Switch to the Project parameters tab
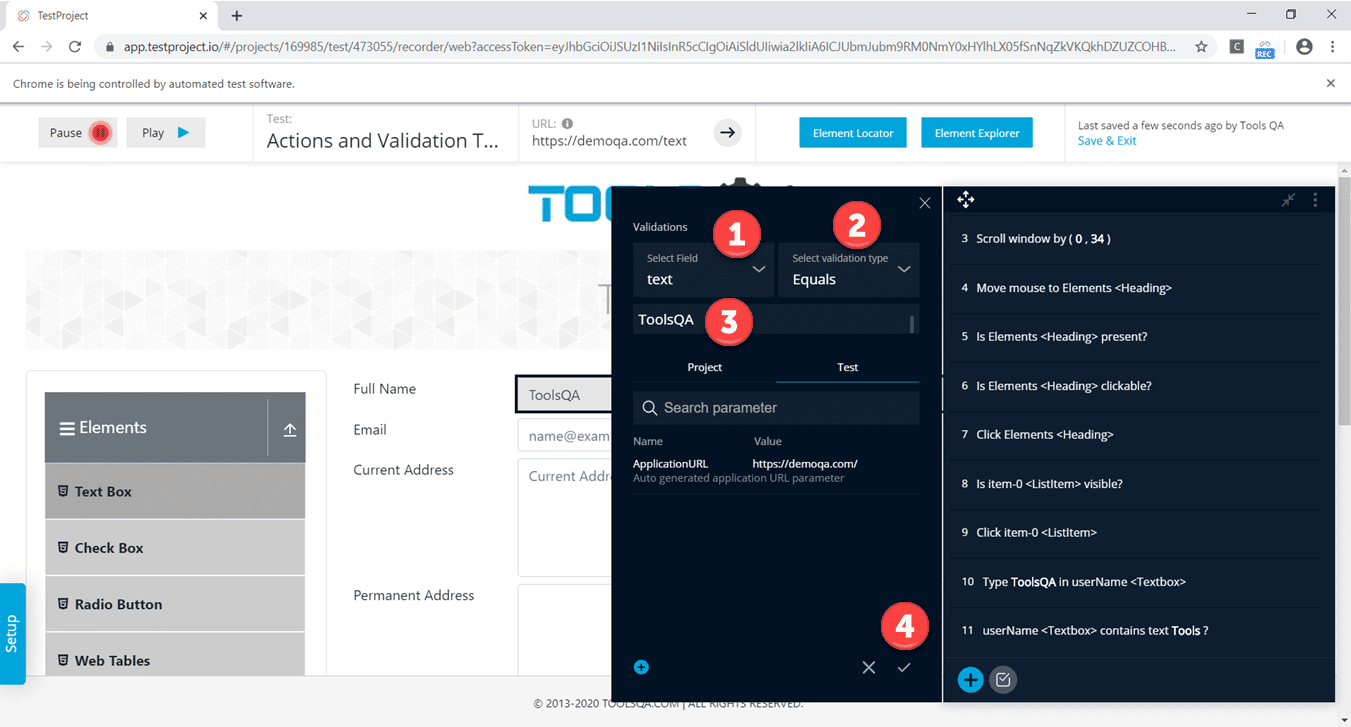The image size is (1351, 727). pyautogui.click(x=704, y=367)
